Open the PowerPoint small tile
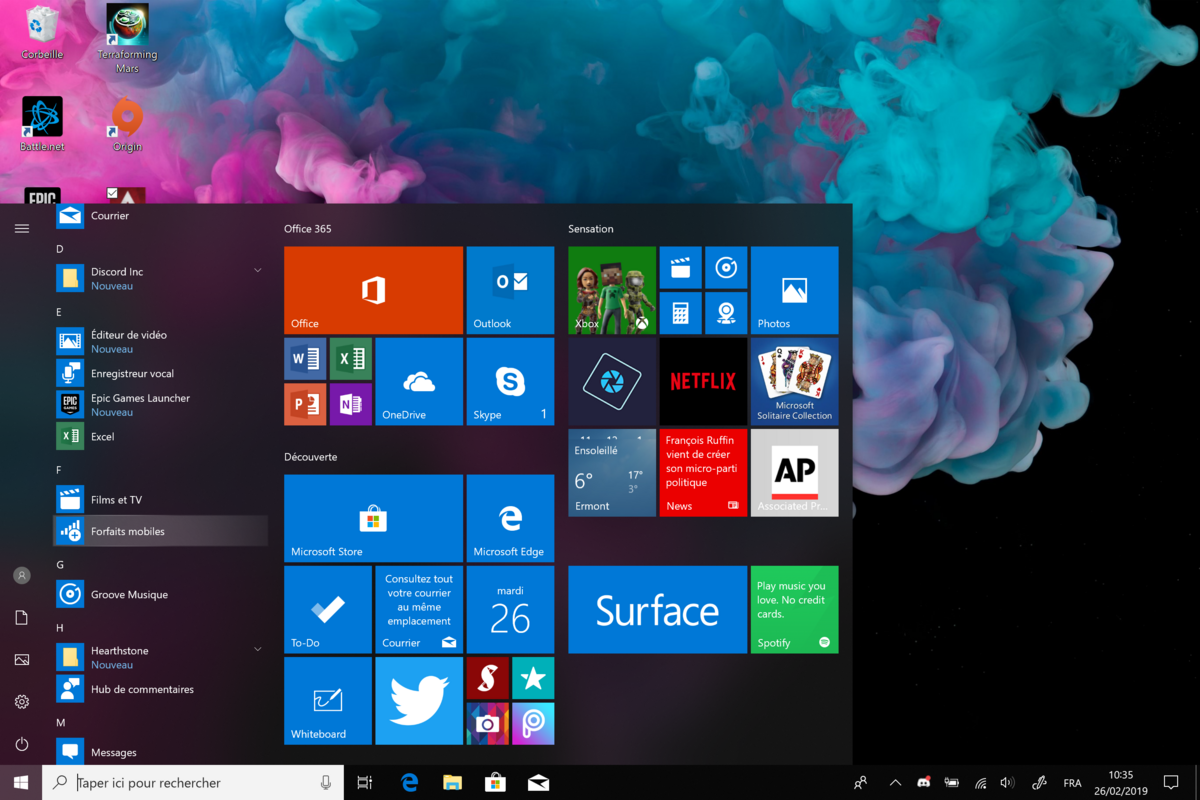This screenshot has width=1200, height=800. (305, 404)
